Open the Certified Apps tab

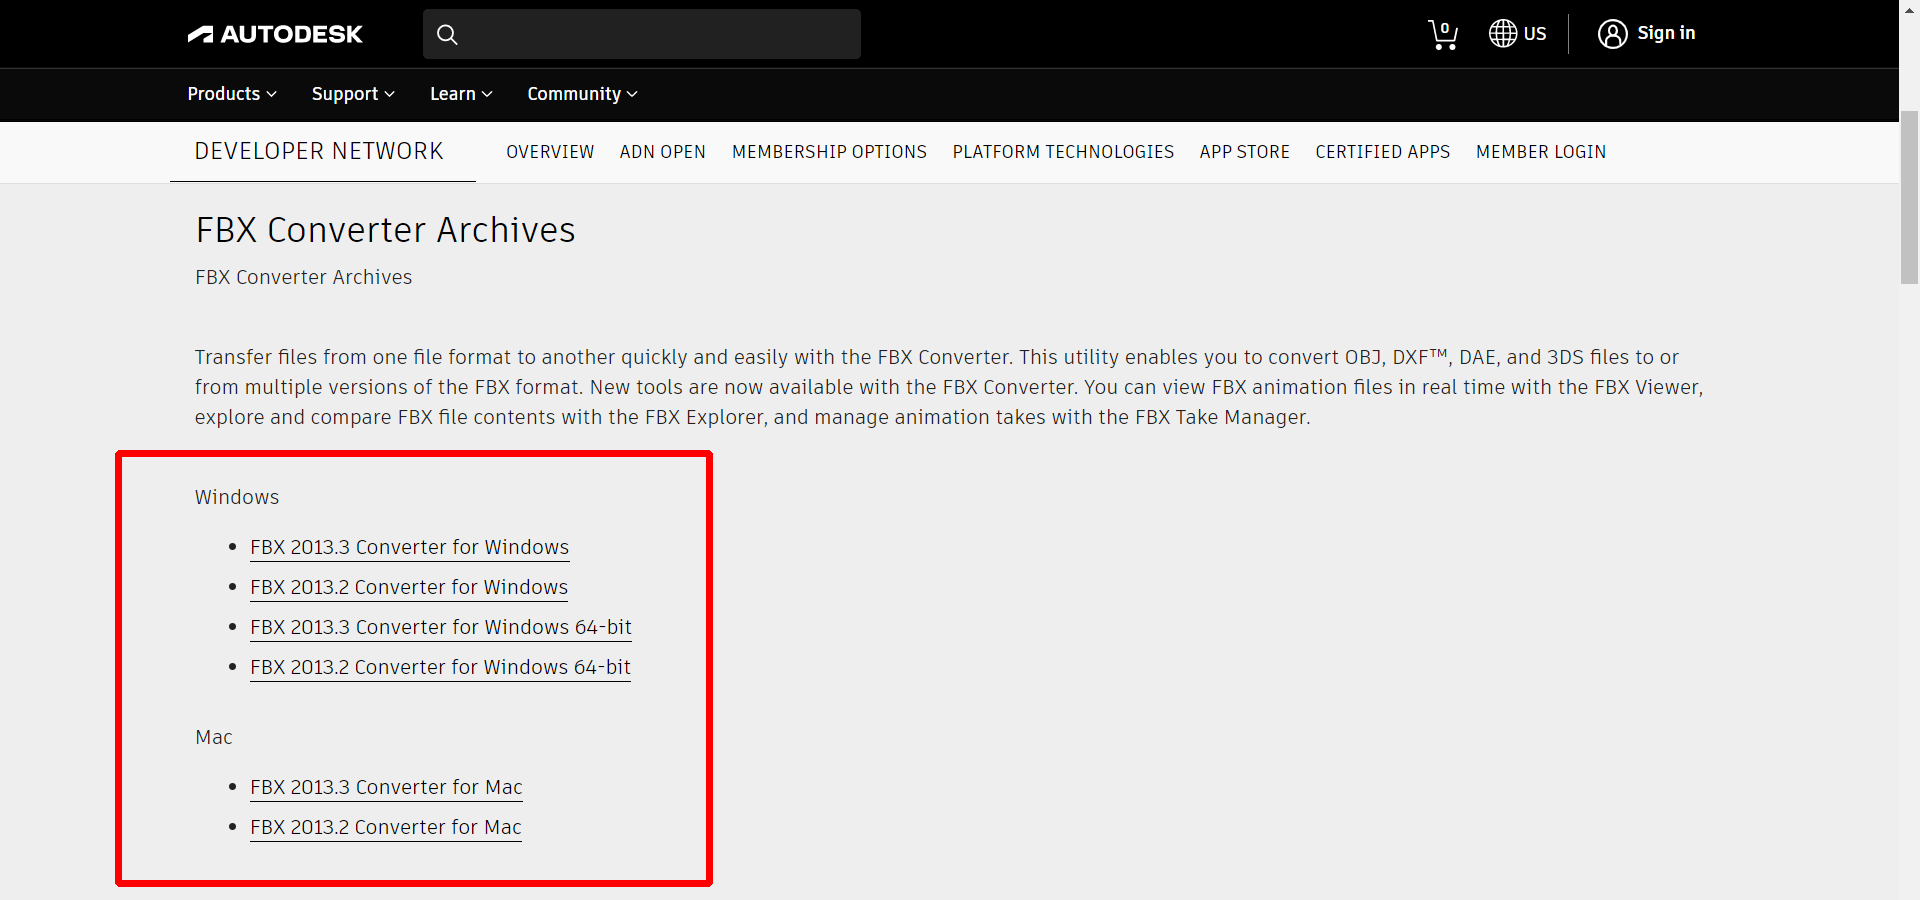coord(1383,152)
